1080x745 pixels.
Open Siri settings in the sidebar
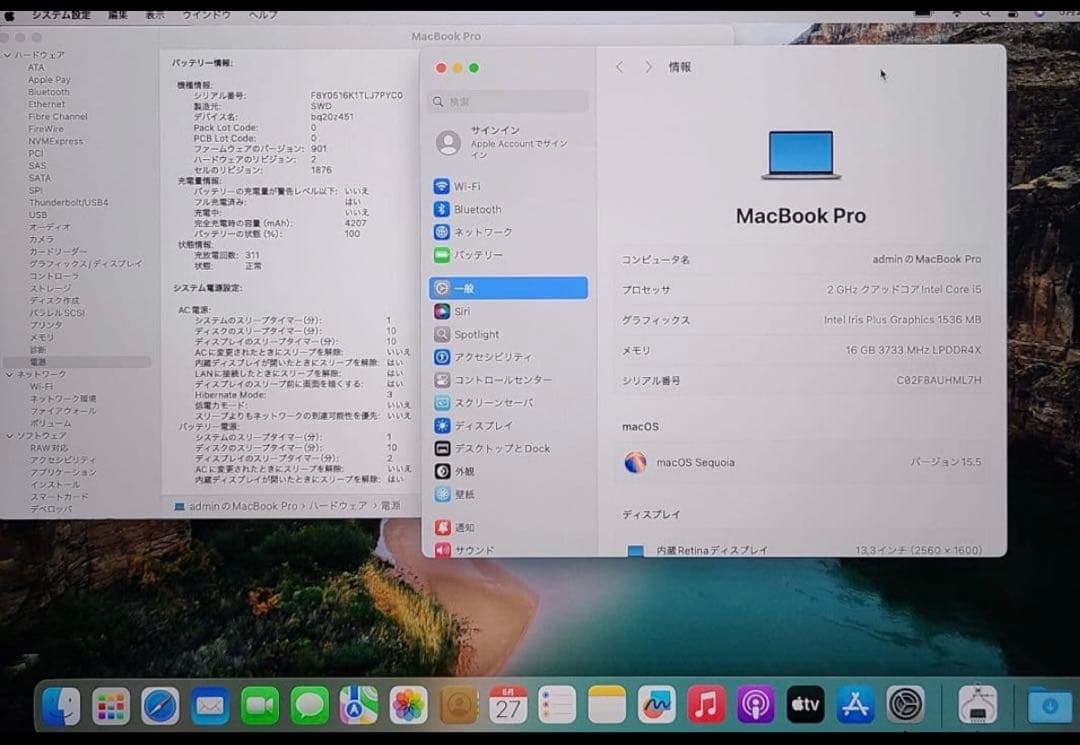point(478,311)
